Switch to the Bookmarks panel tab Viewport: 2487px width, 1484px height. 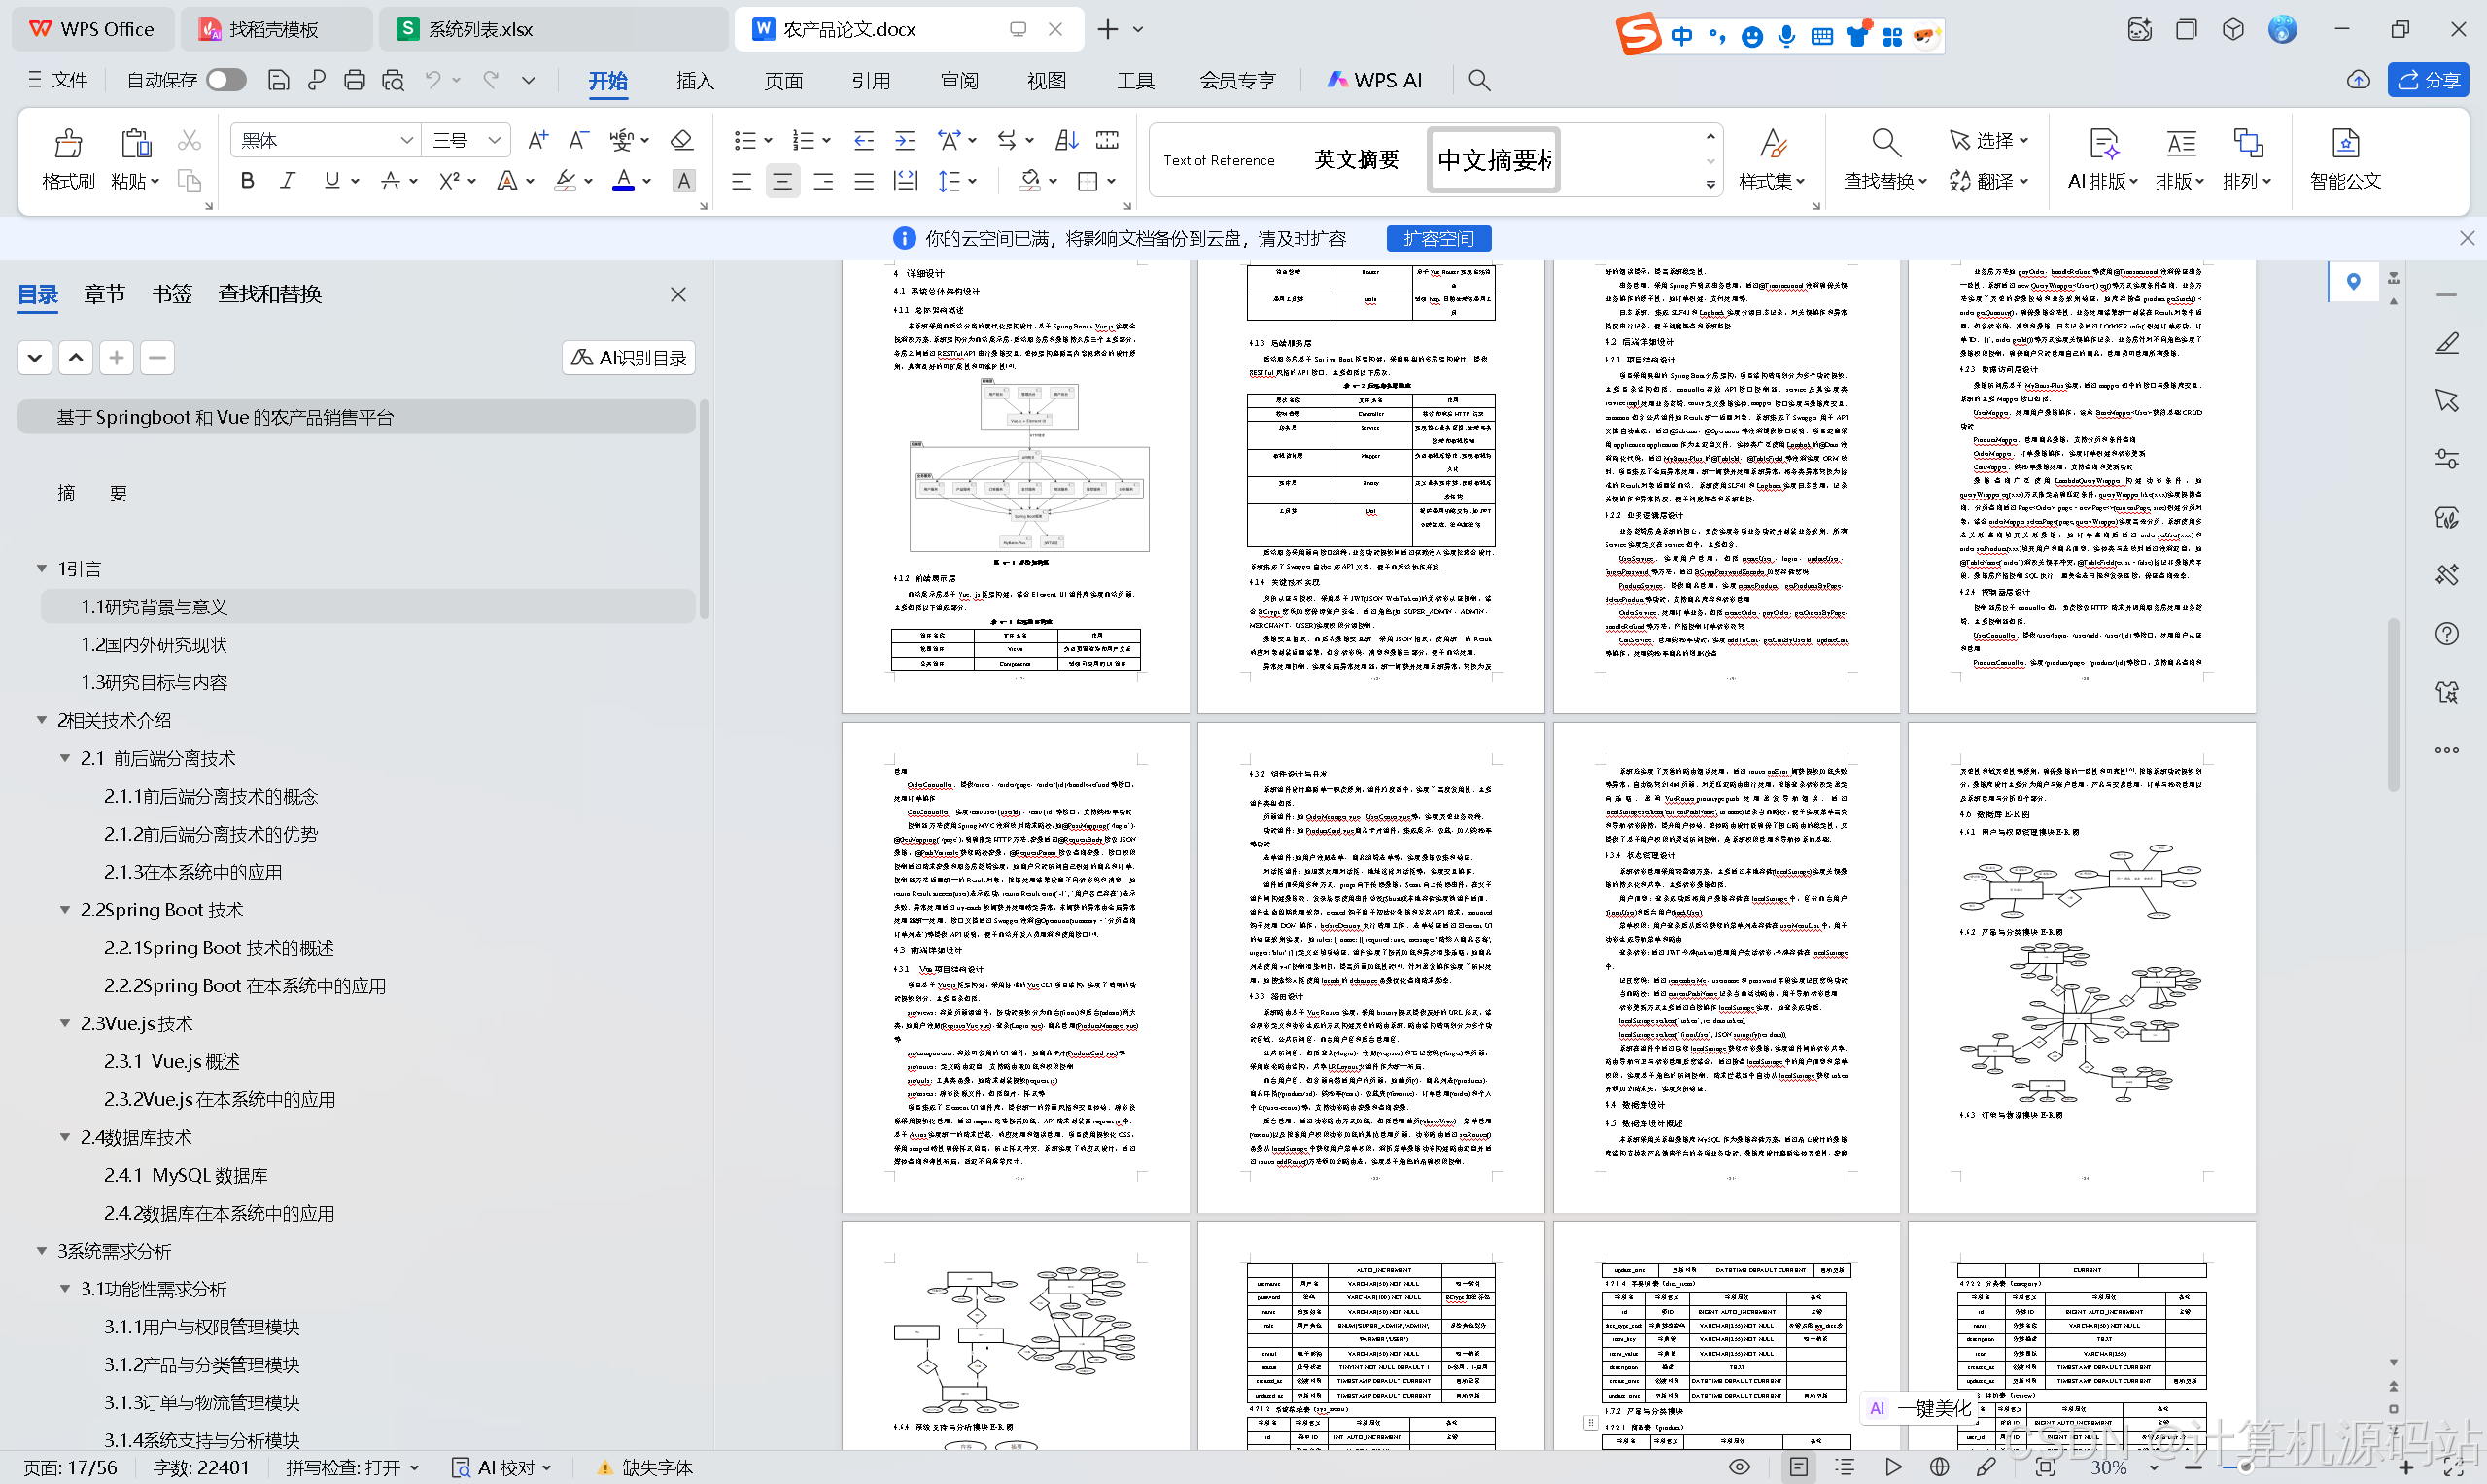tap(171, 294)
